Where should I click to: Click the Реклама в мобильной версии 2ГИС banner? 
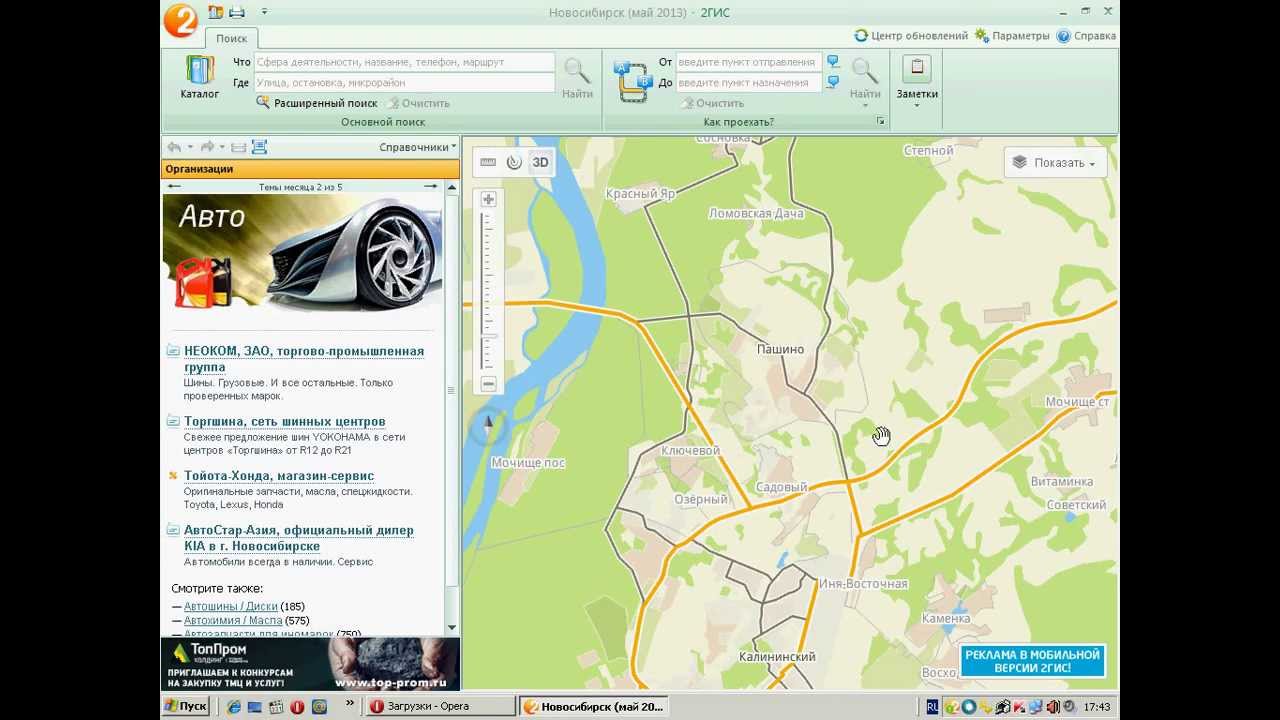point(1033,661)
